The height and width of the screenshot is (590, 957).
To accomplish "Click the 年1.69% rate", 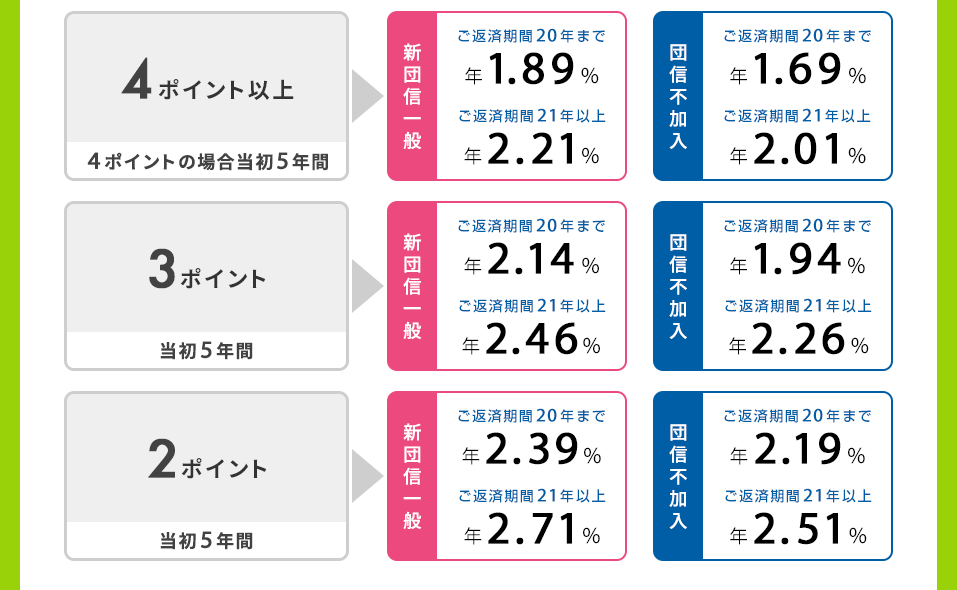I will point(798,69).
